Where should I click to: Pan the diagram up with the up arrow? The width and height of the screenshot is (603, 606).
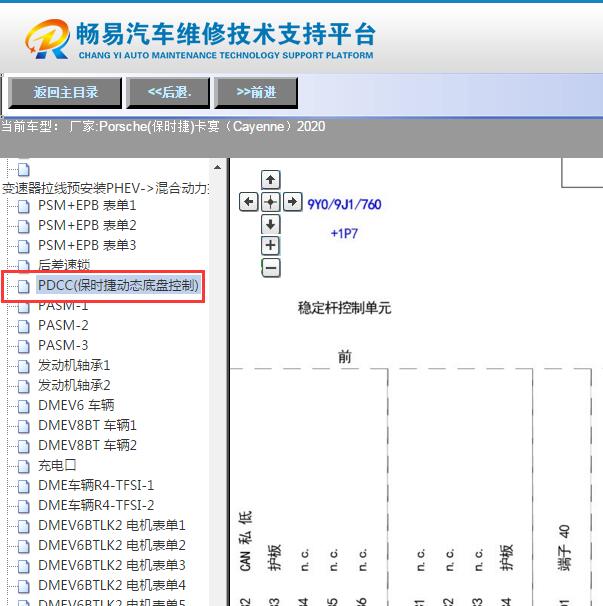(271, 180)
